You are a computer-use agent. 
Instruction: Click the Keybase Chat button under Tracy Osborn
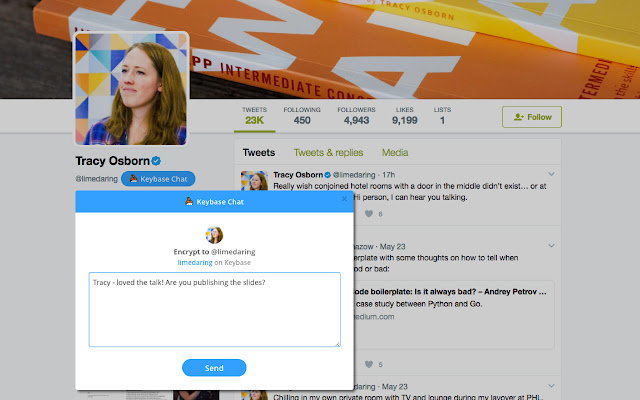pos(158,179)
